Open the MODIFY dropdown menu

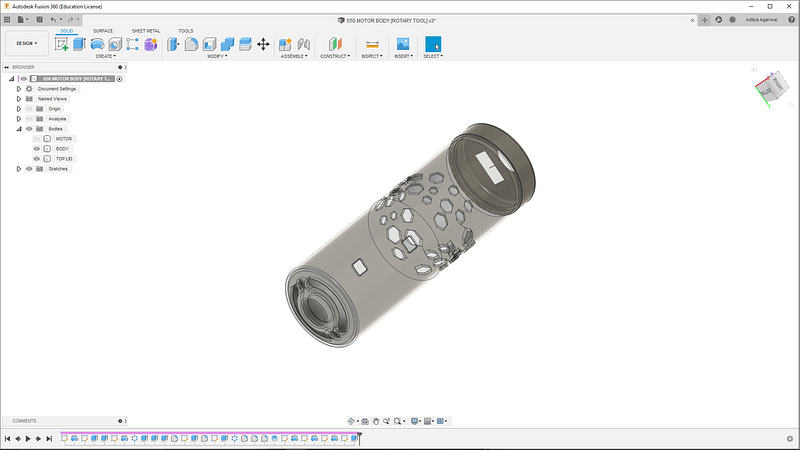217,56
